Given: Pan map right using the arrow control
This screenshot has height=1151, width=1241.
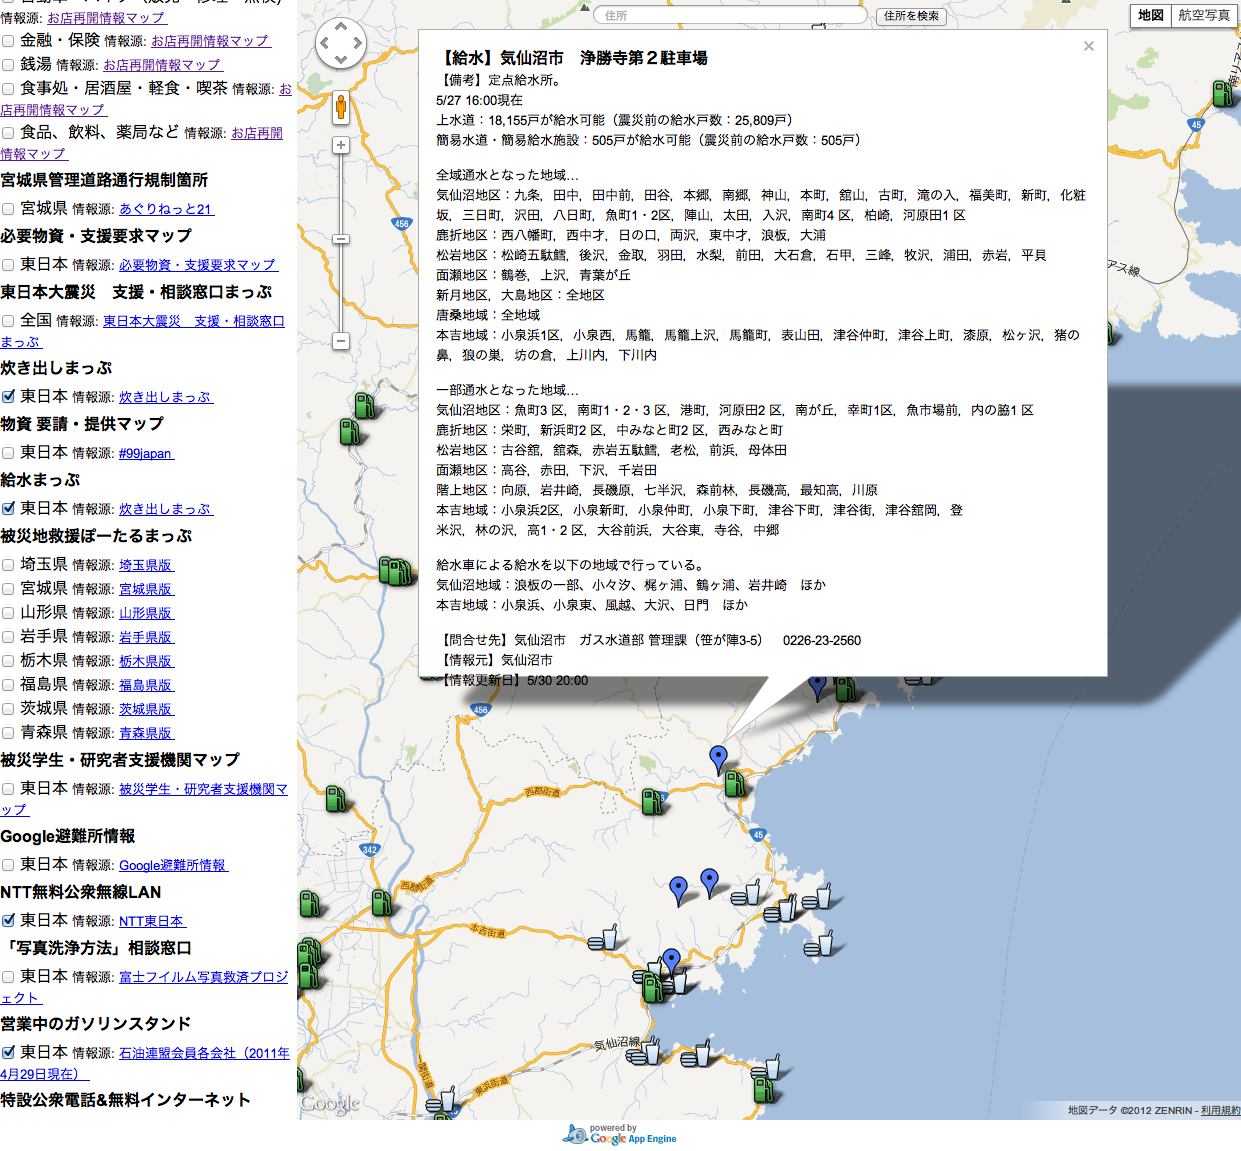Looking at the screenshot, I should [x=358, y=44].
